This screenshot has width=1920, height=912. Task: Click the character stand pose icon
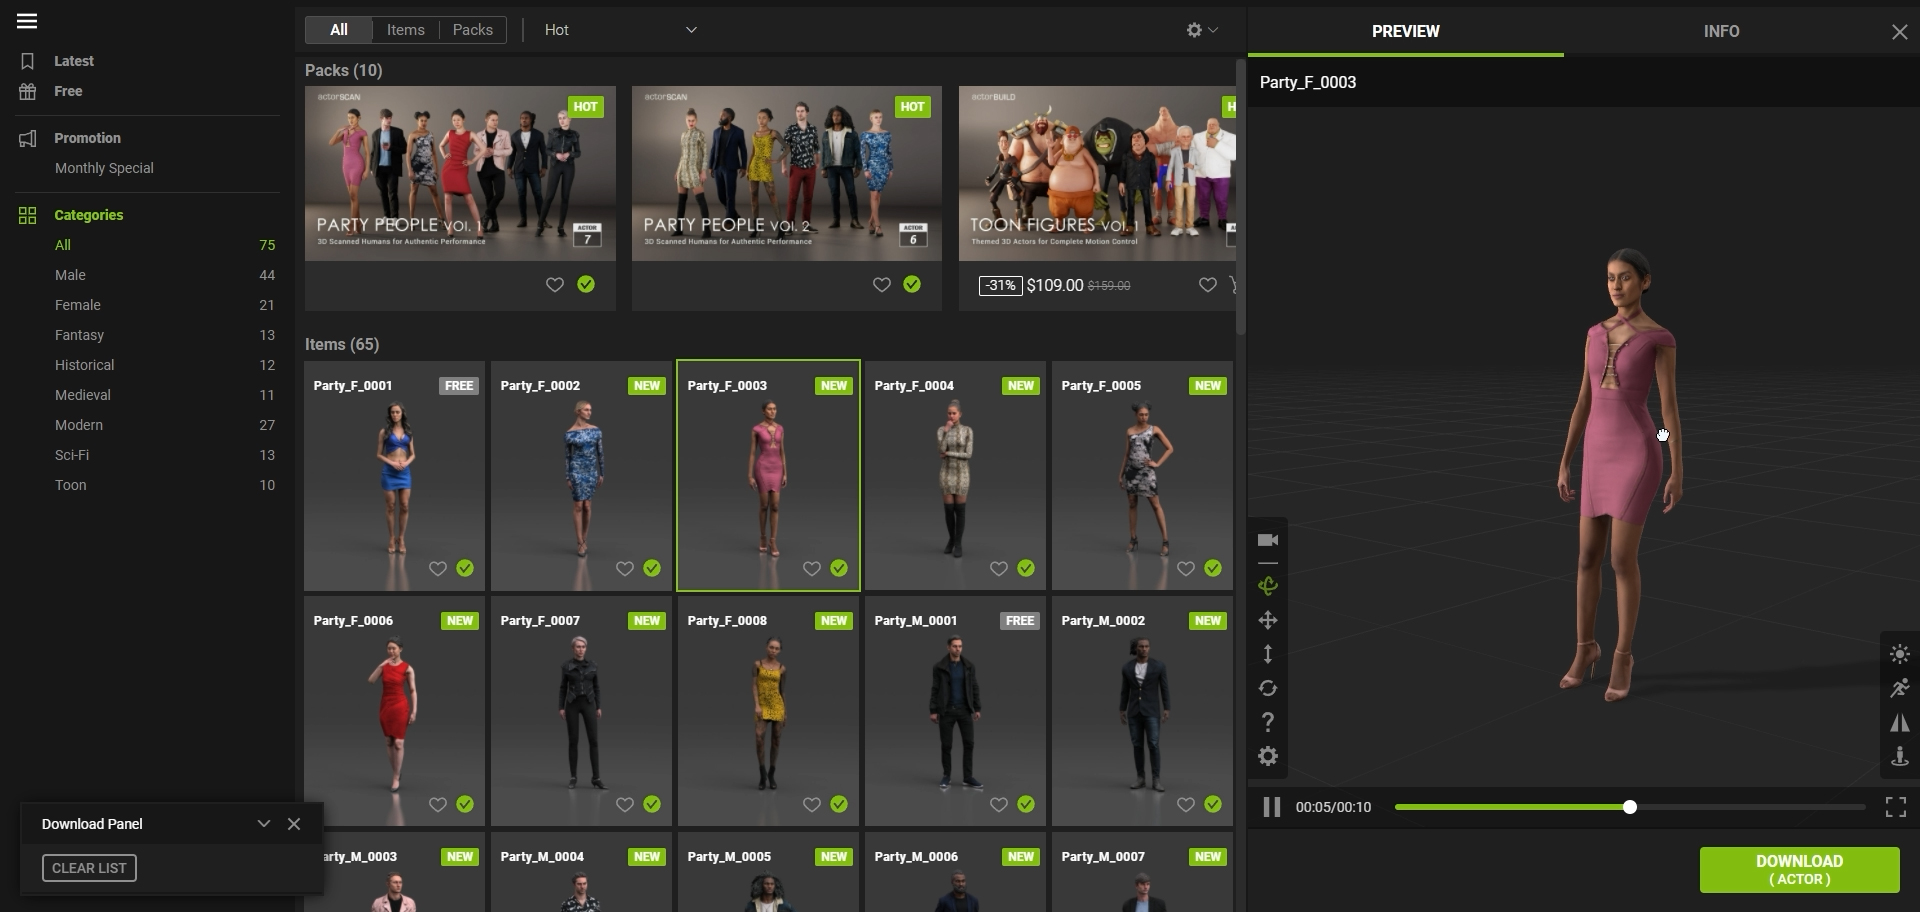[1900, 756]
